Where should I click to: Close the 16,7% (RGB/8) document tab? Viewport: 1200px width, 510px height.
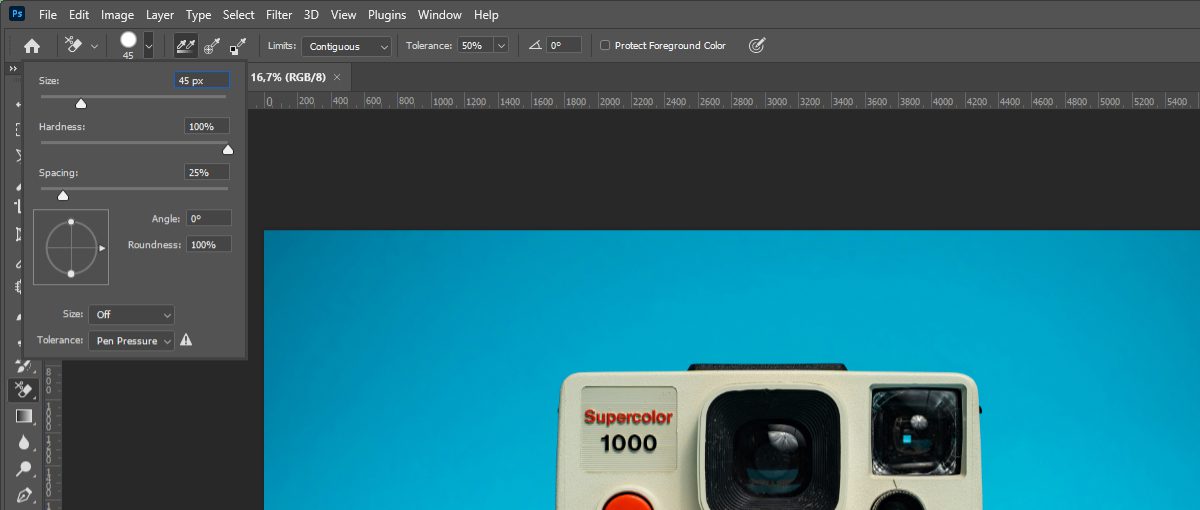click(x=337, y=77)
